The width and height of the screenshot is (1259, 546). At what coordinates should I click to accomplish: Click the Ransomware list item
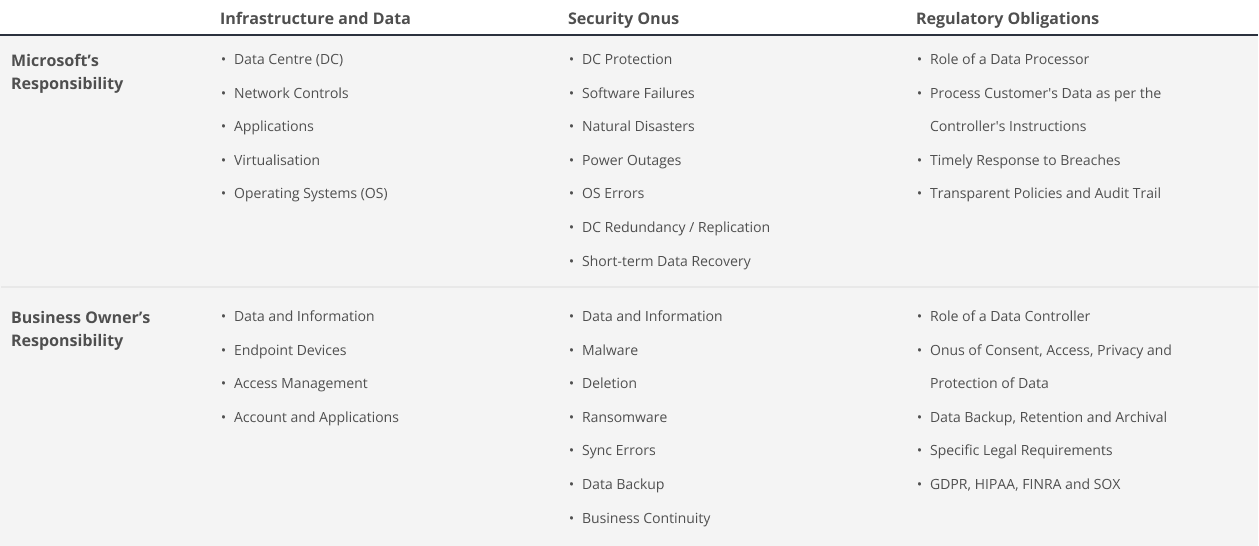[624, 417]
